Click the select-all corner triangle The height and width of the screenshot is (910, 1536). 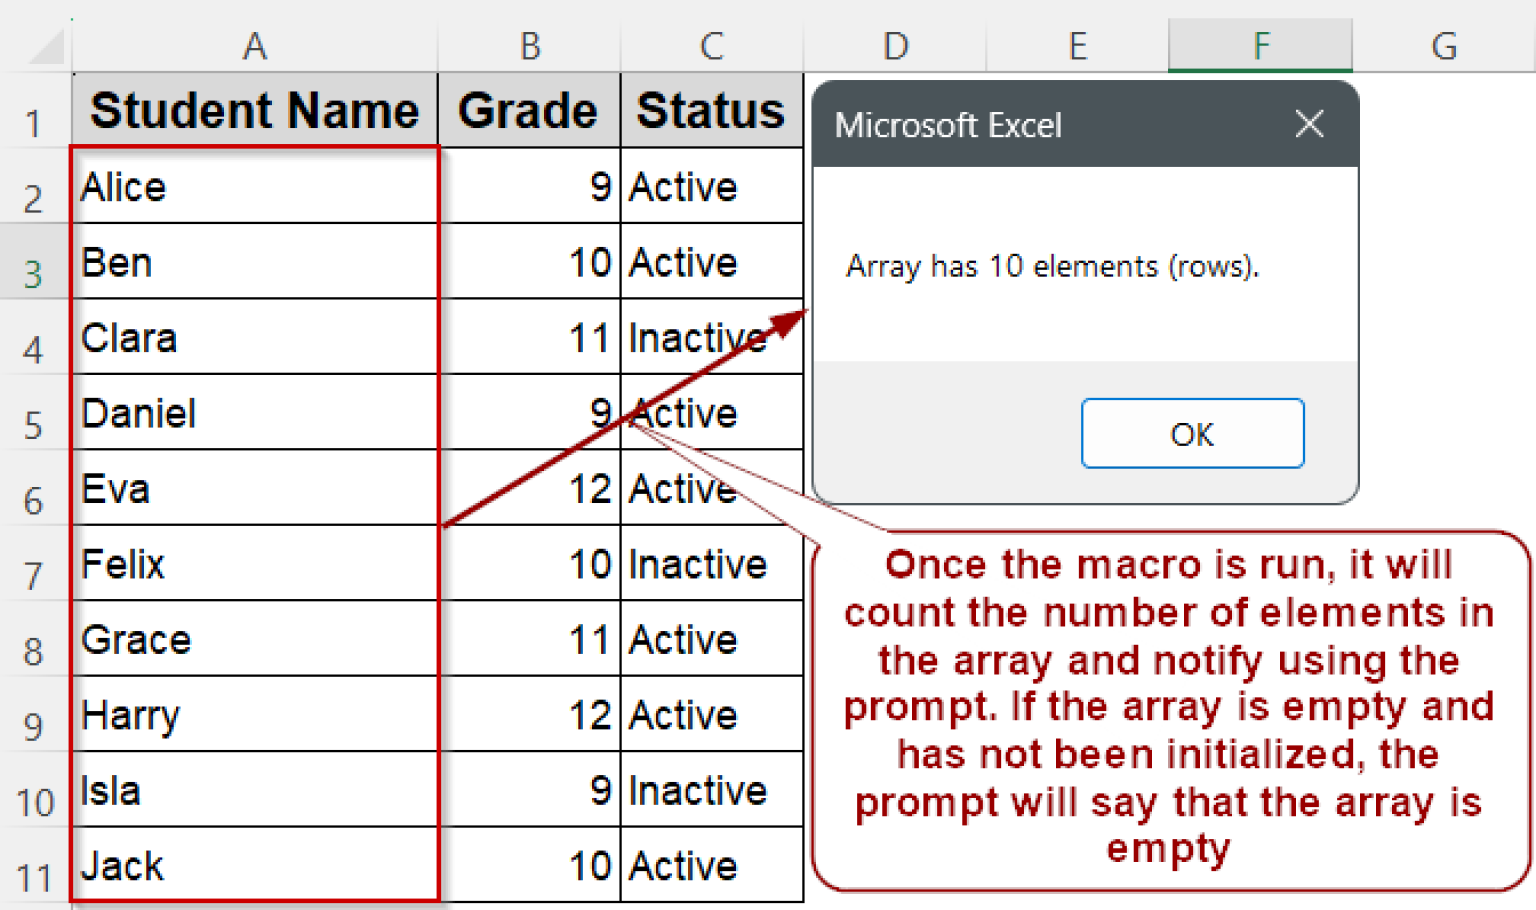[x=42, y=46]
